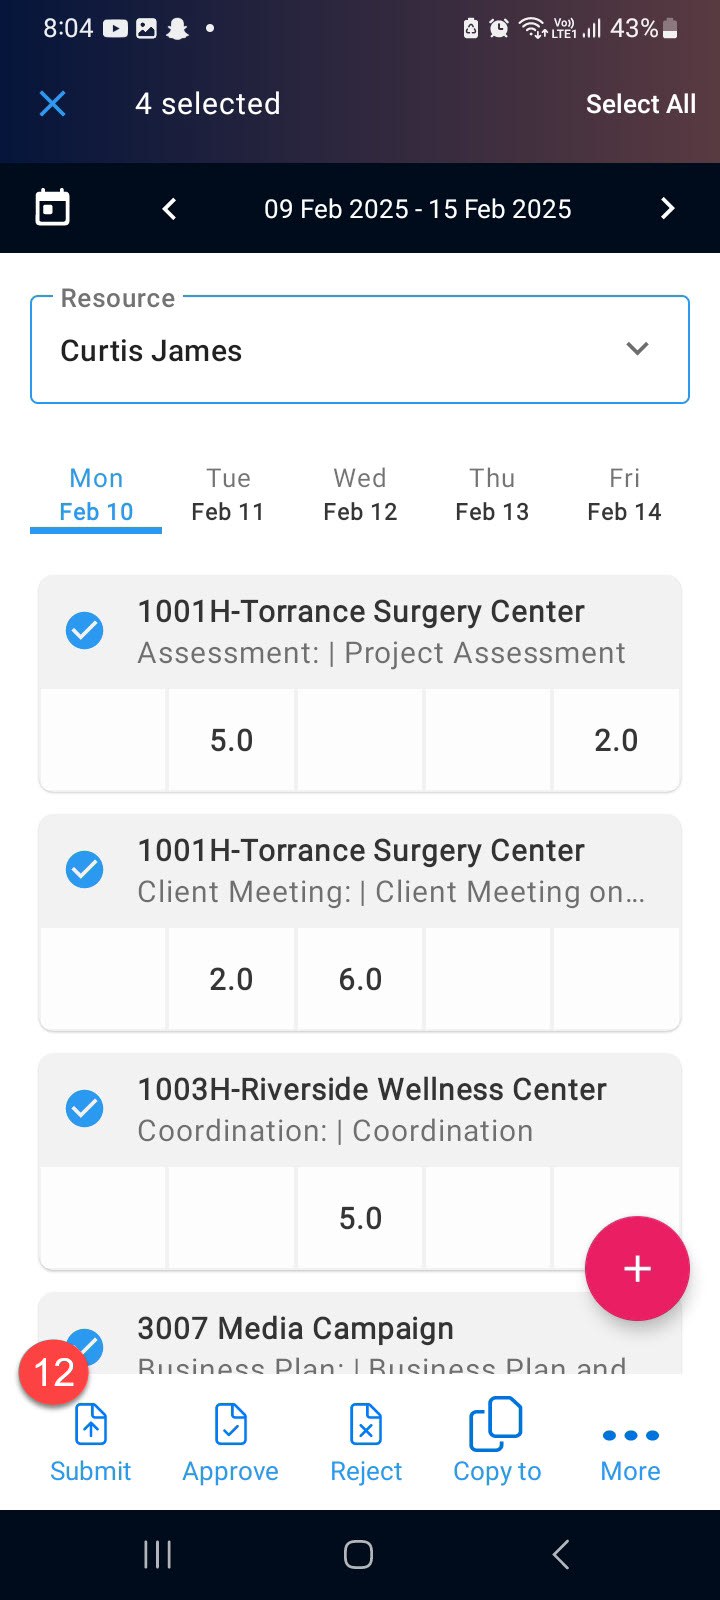720x1600 pixels.
Task: Tap the Android home navigation button
Action: tap(358, 1554)
